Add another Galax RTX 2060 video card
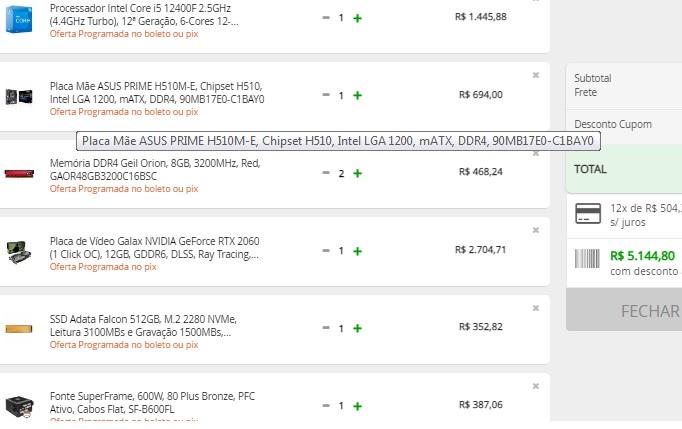This screenshot has height=429, width=682. [357, 251]
